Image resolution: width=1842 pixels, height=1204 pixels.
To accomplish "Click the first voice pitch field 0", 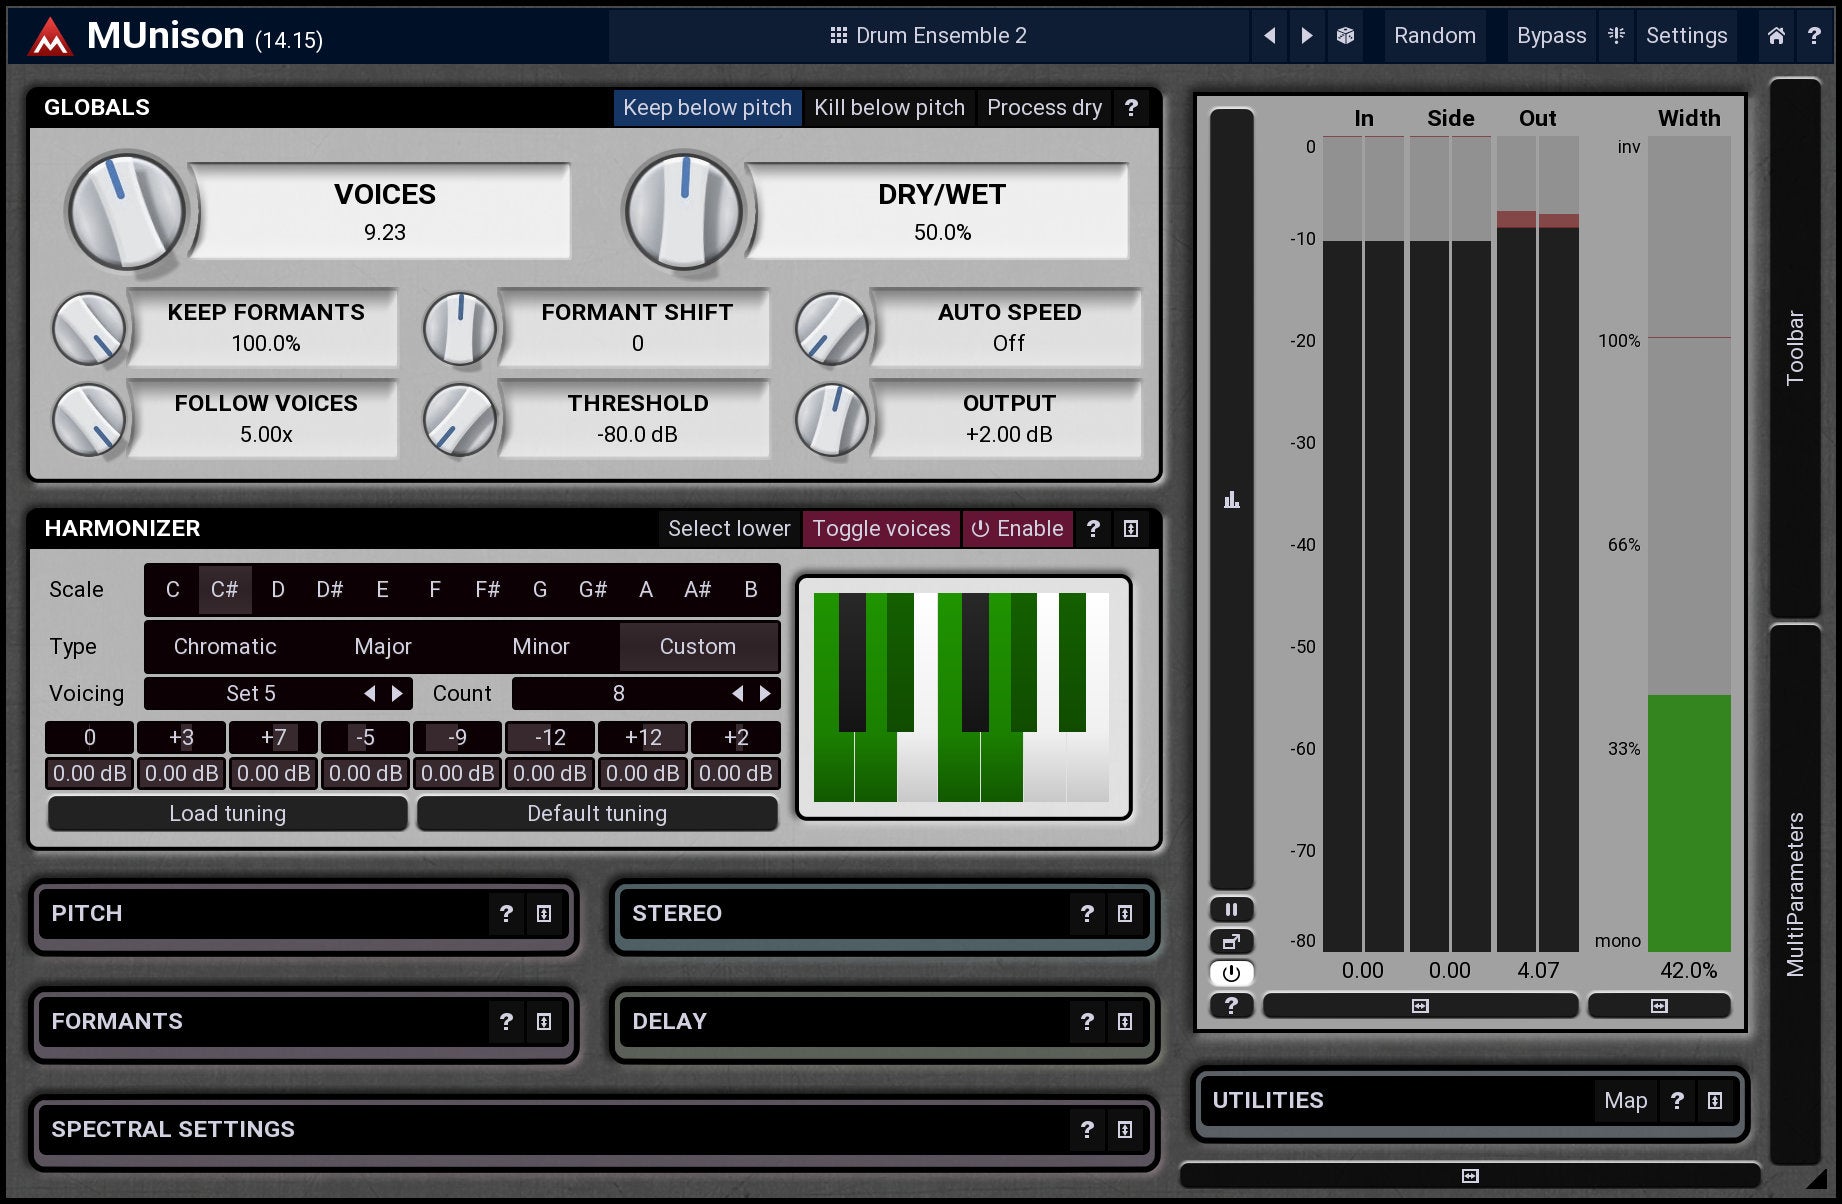I will pos(89,738).
